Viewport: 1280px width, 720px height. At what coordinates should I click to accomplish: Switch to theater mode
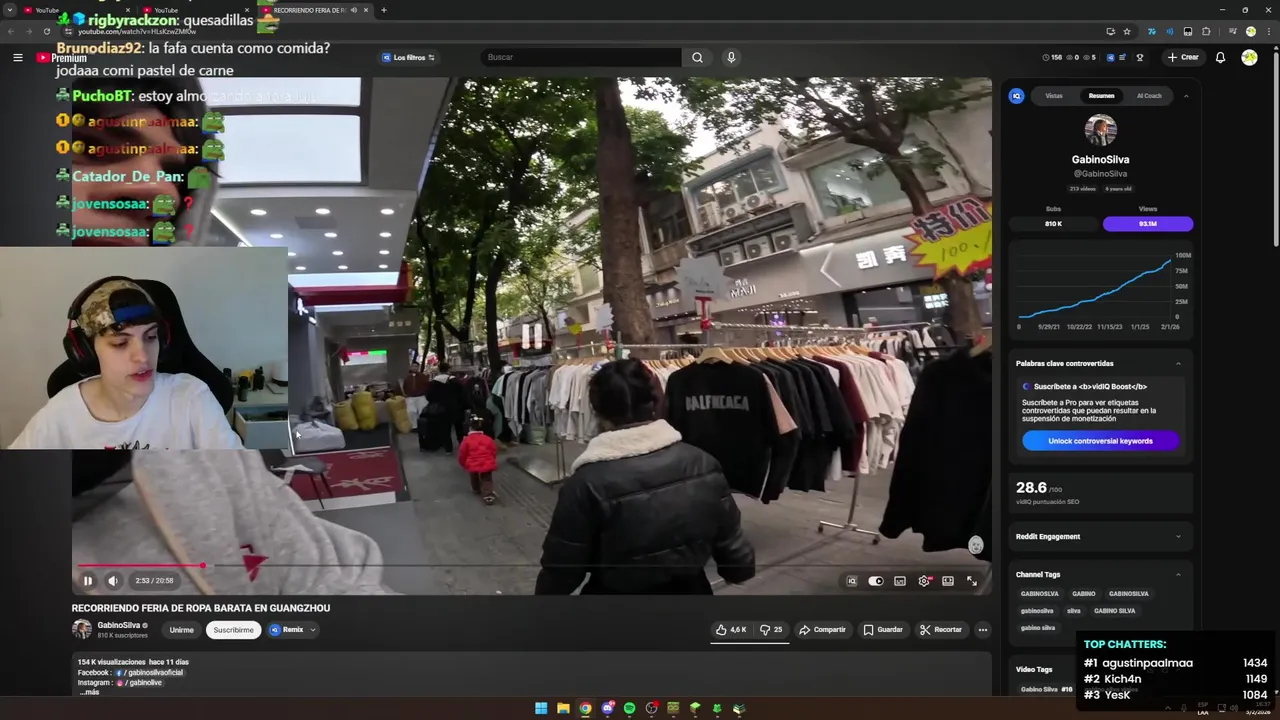point(948,581)
